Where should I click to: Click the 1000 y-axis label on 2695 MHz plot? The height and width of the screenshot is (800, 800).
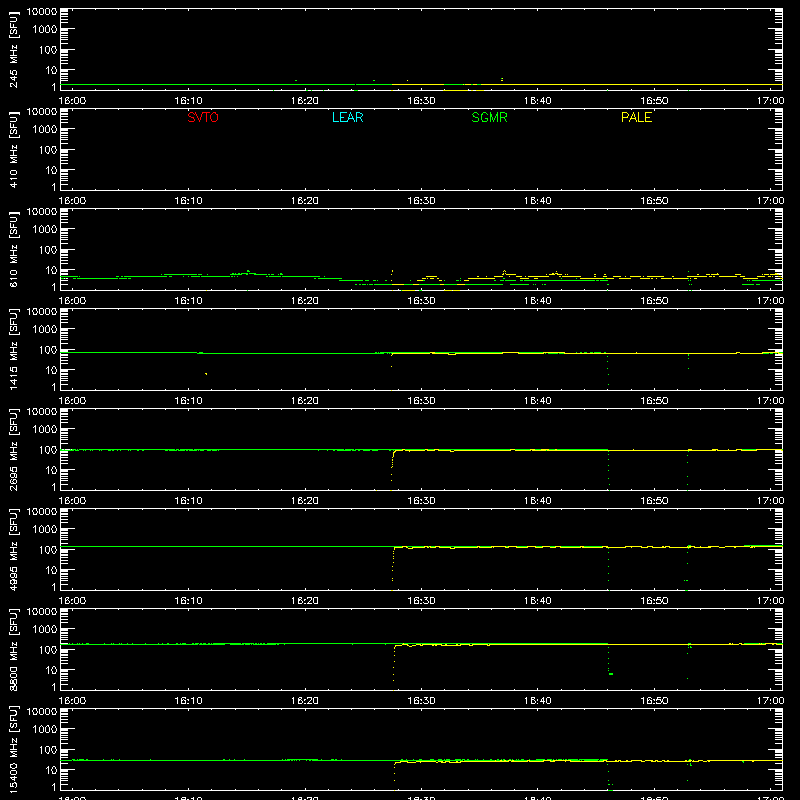(45, 429)
